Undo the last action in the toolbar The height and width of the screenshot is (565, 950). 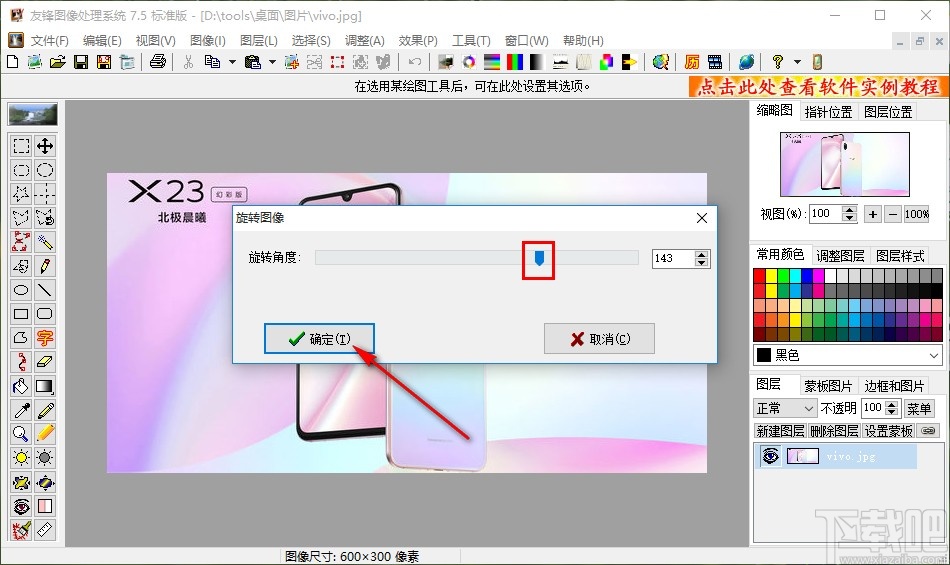coord(415,62)
